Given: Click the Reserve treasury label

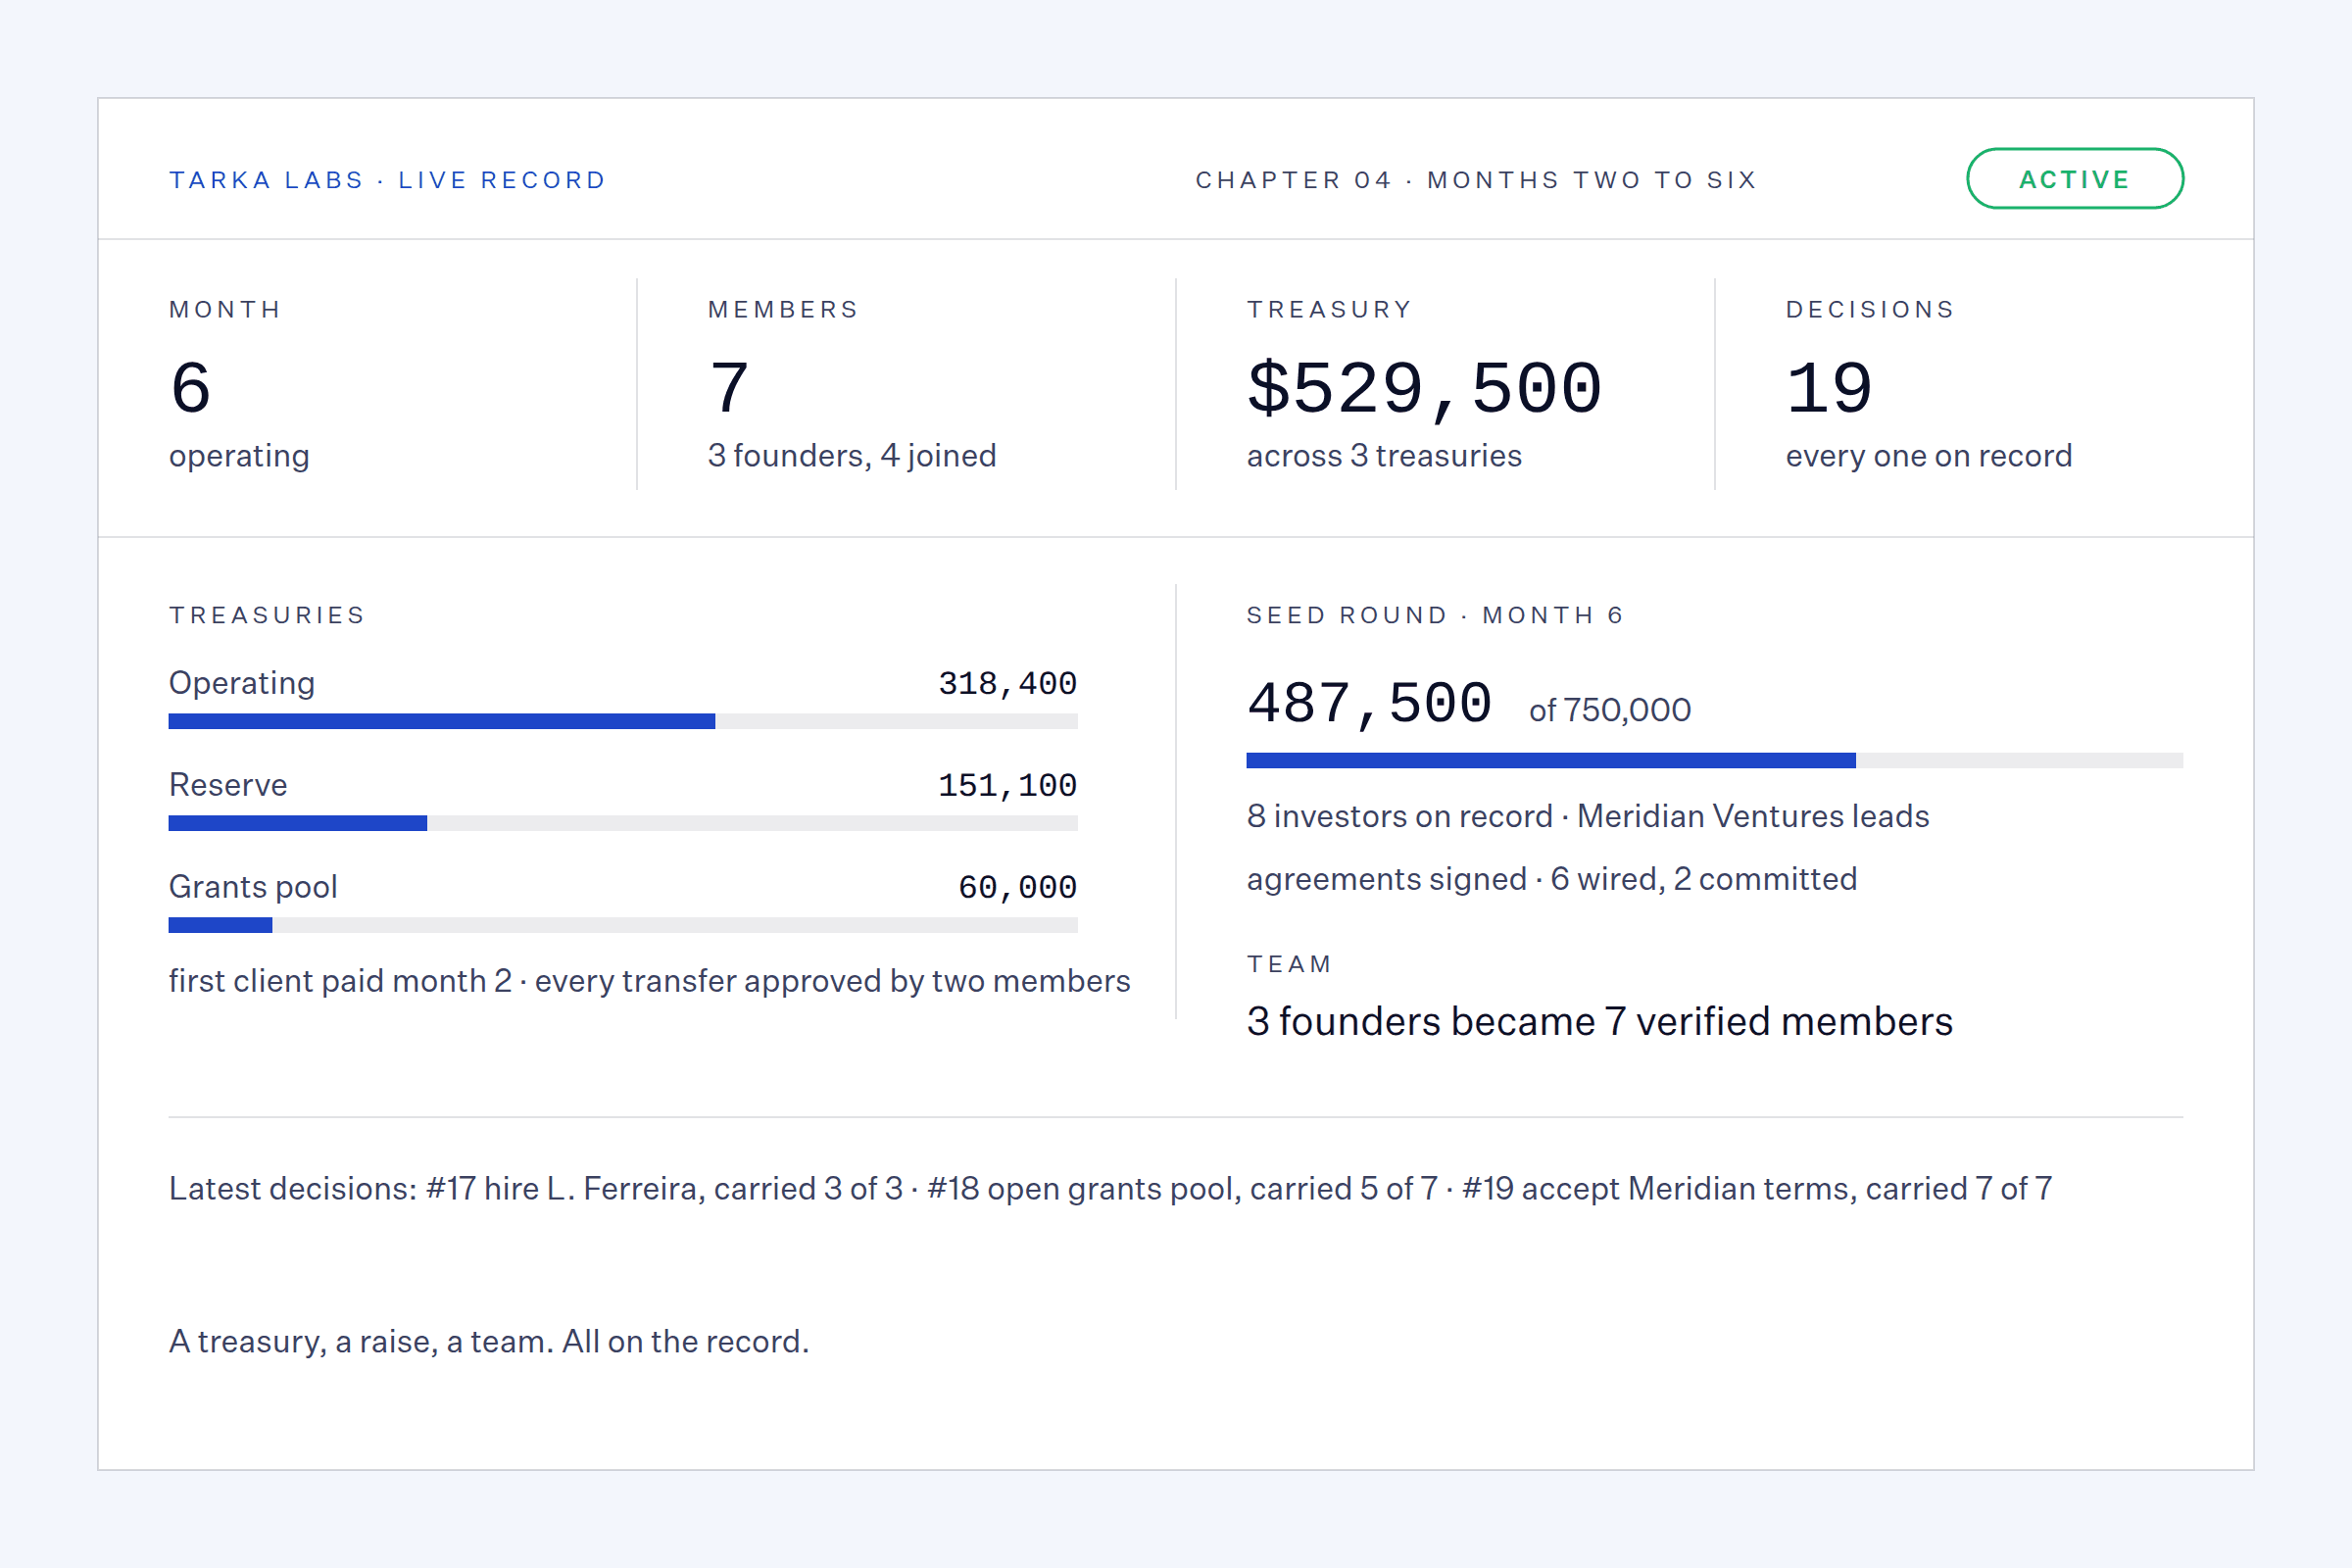Looking at the screenshot, I should [228, 785].
